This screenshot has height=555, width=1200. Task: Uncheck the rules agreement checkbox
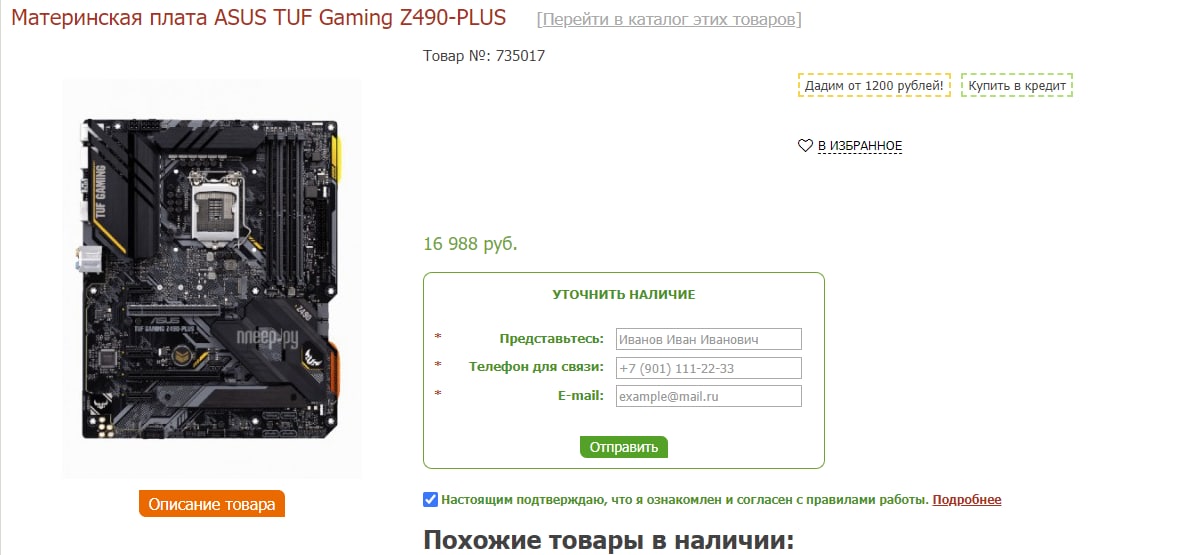click(430, 499)
